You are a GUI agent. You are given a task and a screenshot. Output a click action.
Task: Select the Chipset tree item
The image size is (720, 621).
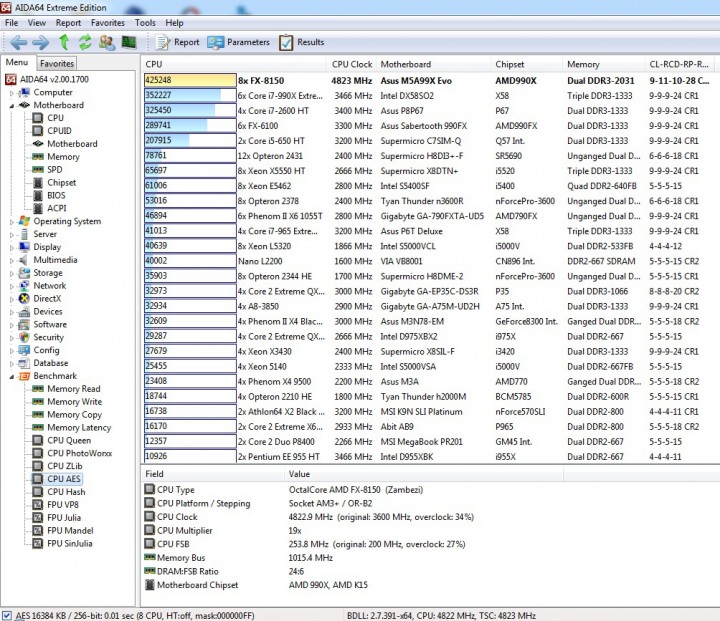62,182
